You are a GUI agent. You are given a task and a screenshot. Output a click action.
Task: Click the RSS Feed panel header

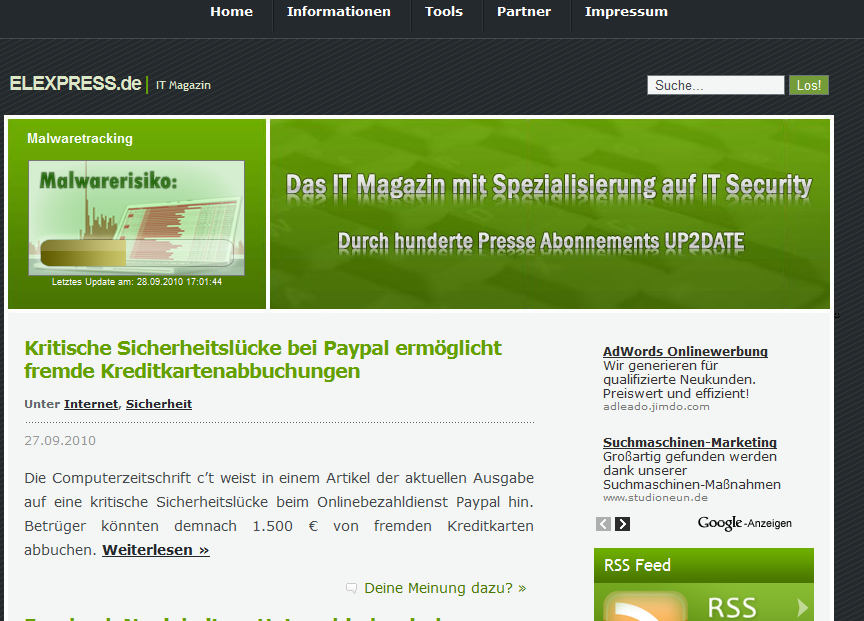pyautogui.click(x=704, y=565)
